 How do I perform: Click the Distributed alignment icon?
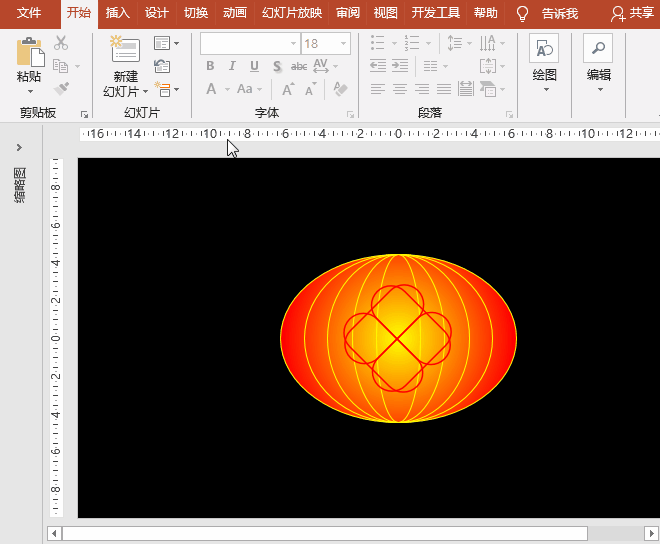pos(466,89)
